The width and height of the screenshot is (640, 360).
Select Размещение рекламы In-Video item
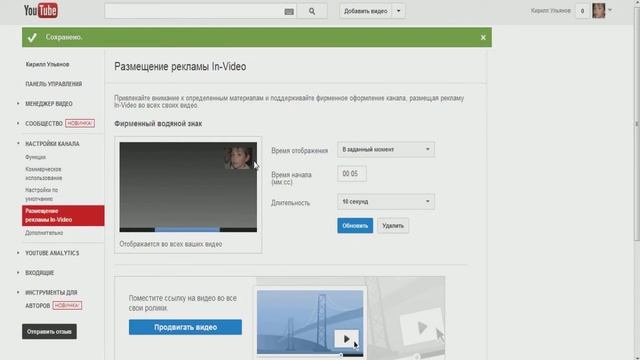point(63,216)
